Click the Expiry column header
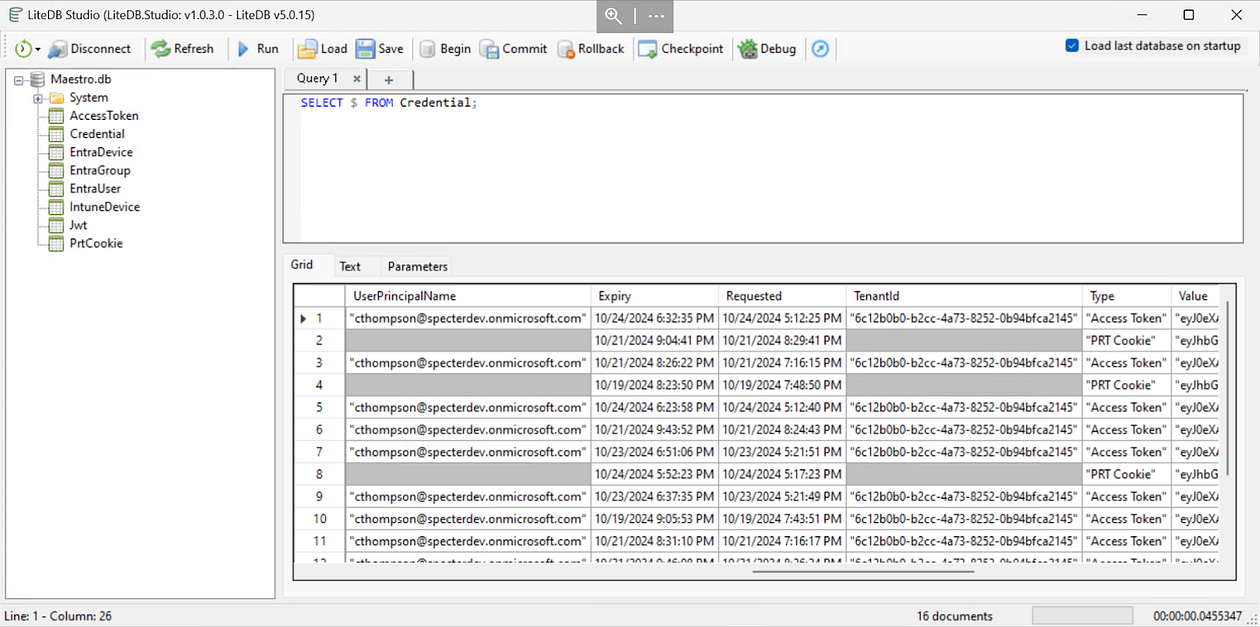The height and width of the screenshot is (627, 1260). (655, 296)
